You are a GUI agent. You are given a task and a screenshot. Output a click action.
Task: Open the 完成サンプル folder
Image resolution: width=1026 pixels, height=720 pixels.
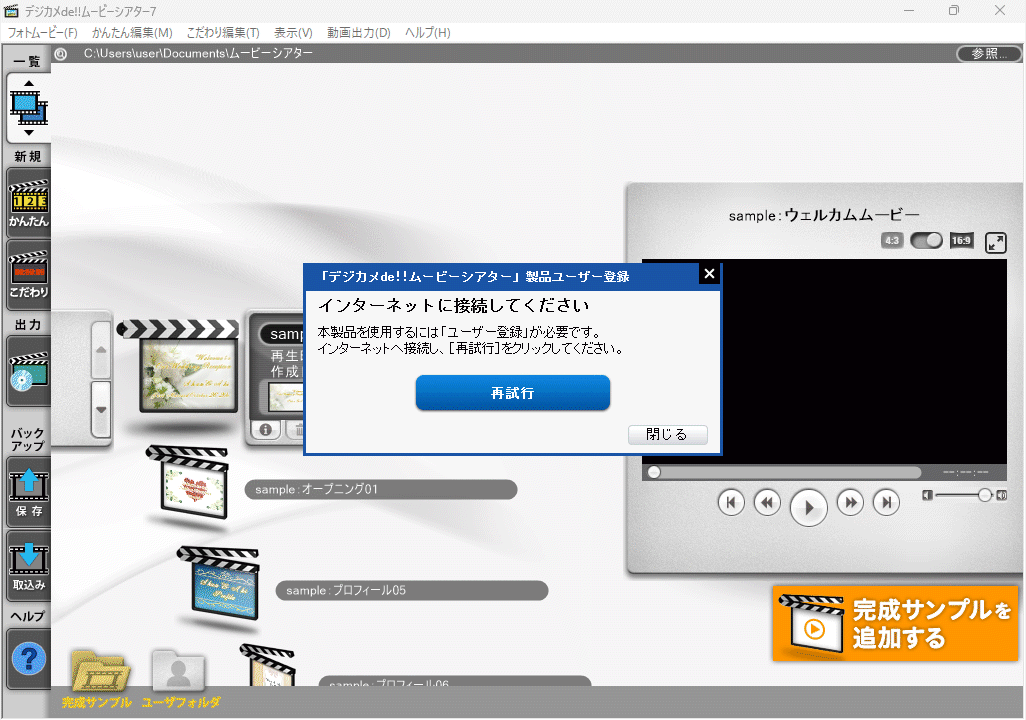tap(98, 678)
